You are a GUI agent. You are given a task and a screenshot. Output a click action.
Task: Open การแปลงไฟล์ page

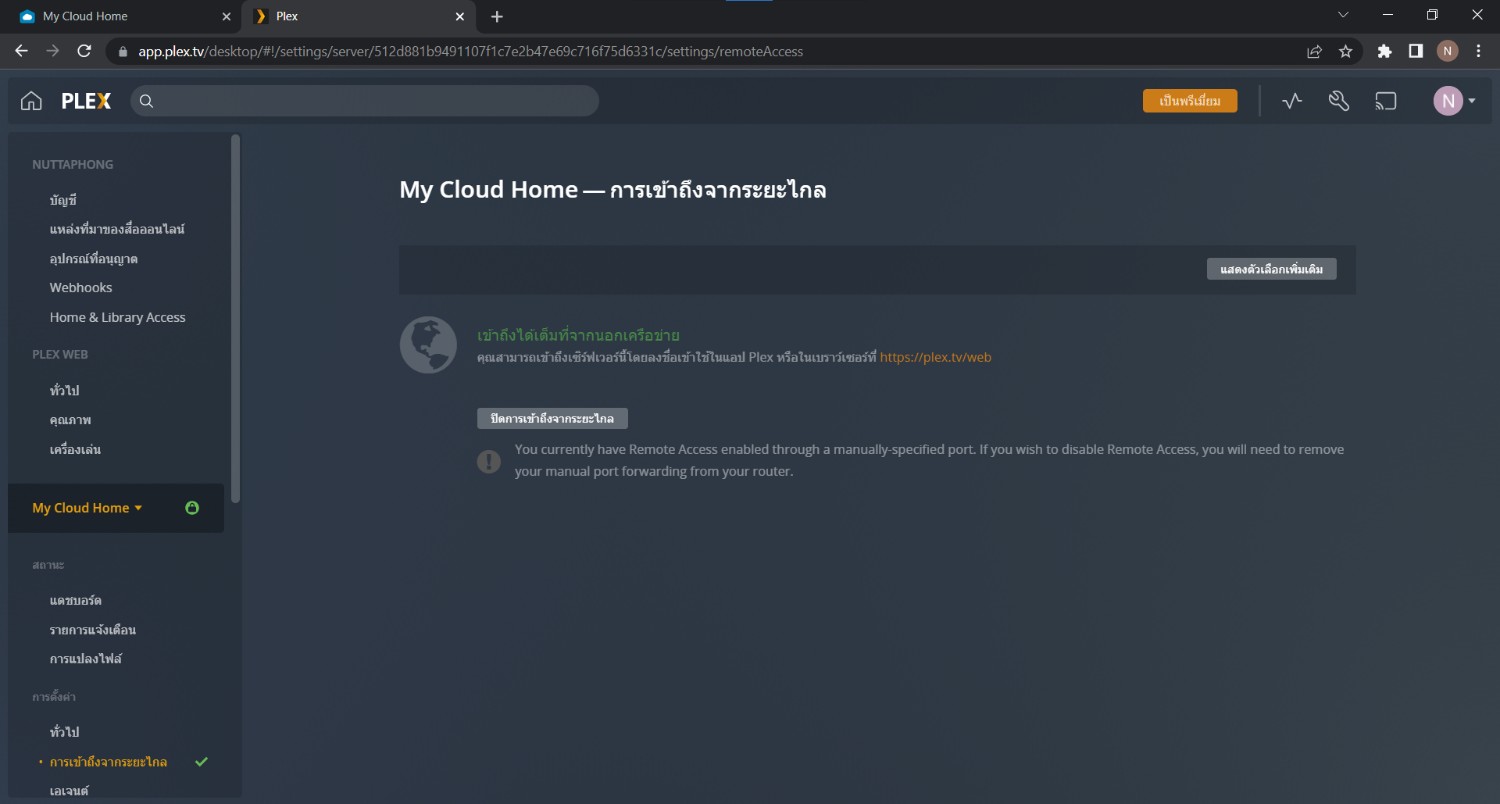point(86,659)
